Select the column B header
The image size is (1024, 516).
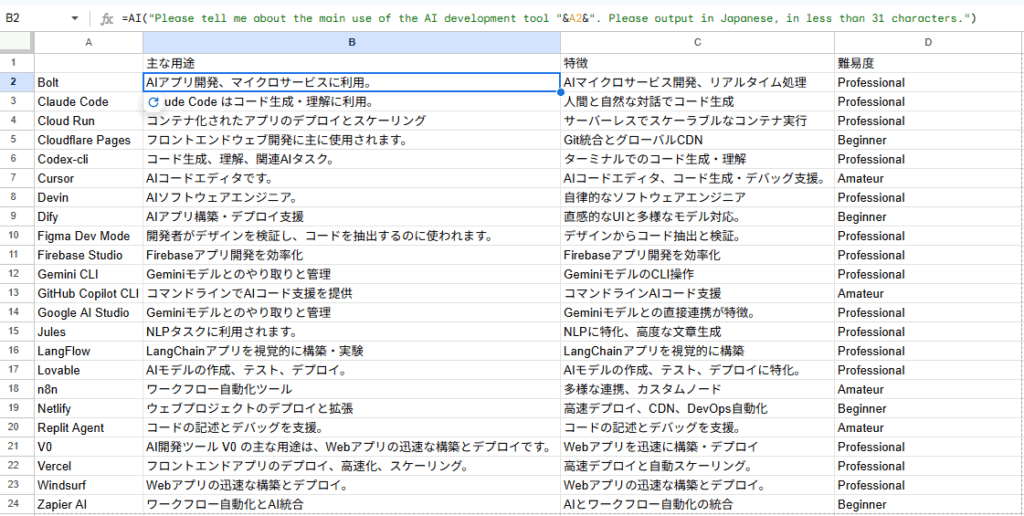(351, 42)
